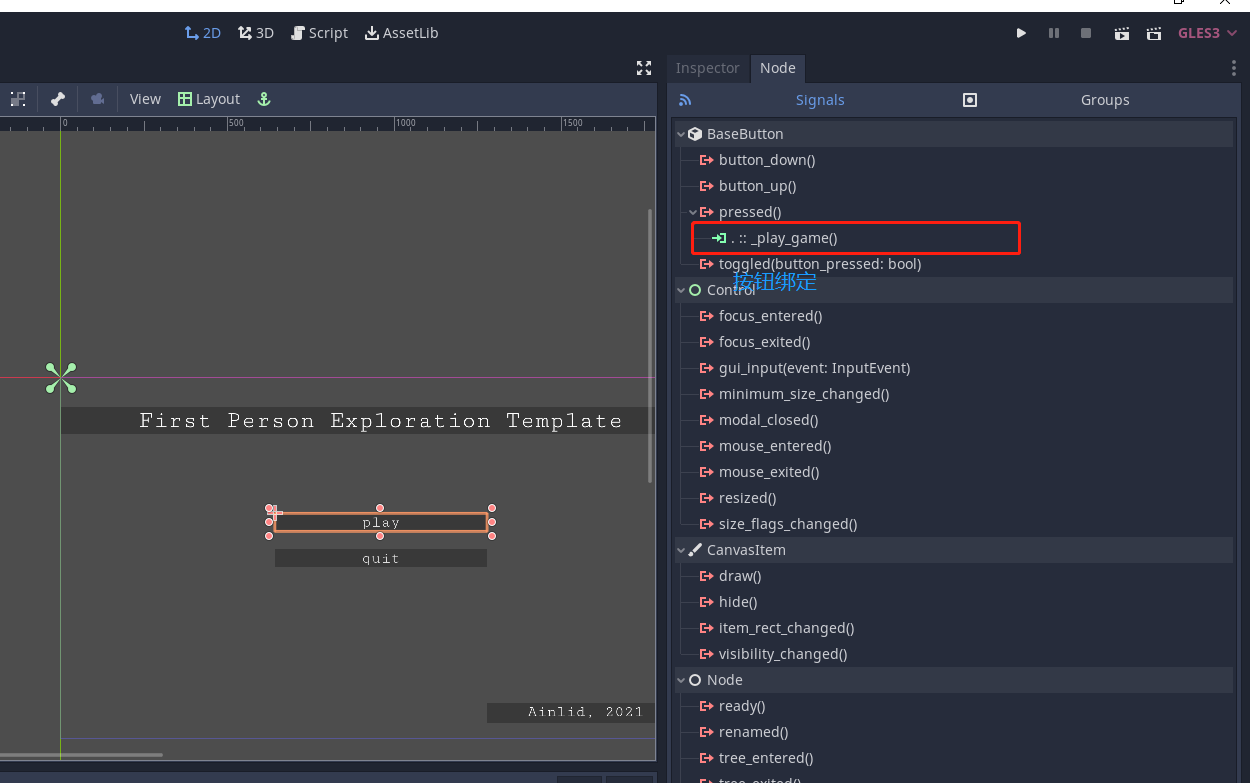The width and height of the screenshot is (1250, 783).
Task: Click the bone skeleton options icon
Action: pyautogui.click(x=58, y=99)
